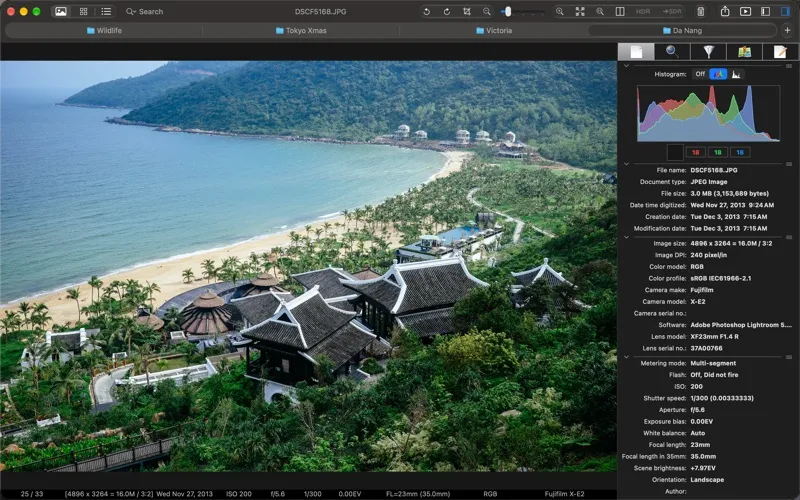Open Histogram section options handle
The width and height of the screenshot is (800, 500).
click(789, 66)
